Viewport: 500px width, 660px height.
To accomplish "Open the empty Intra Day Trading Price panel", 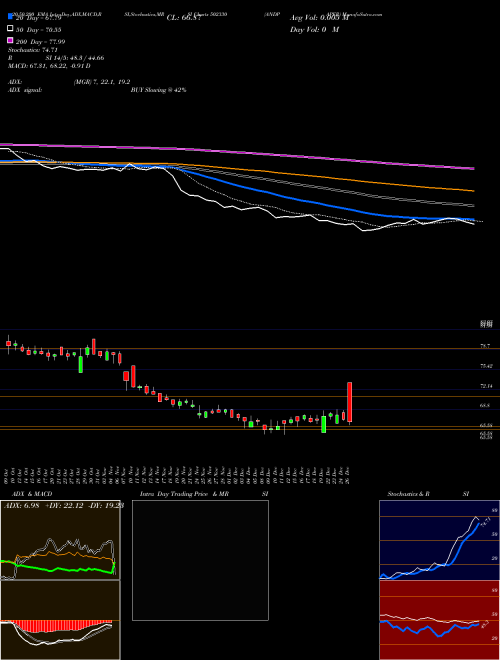I will pos(200,560).
